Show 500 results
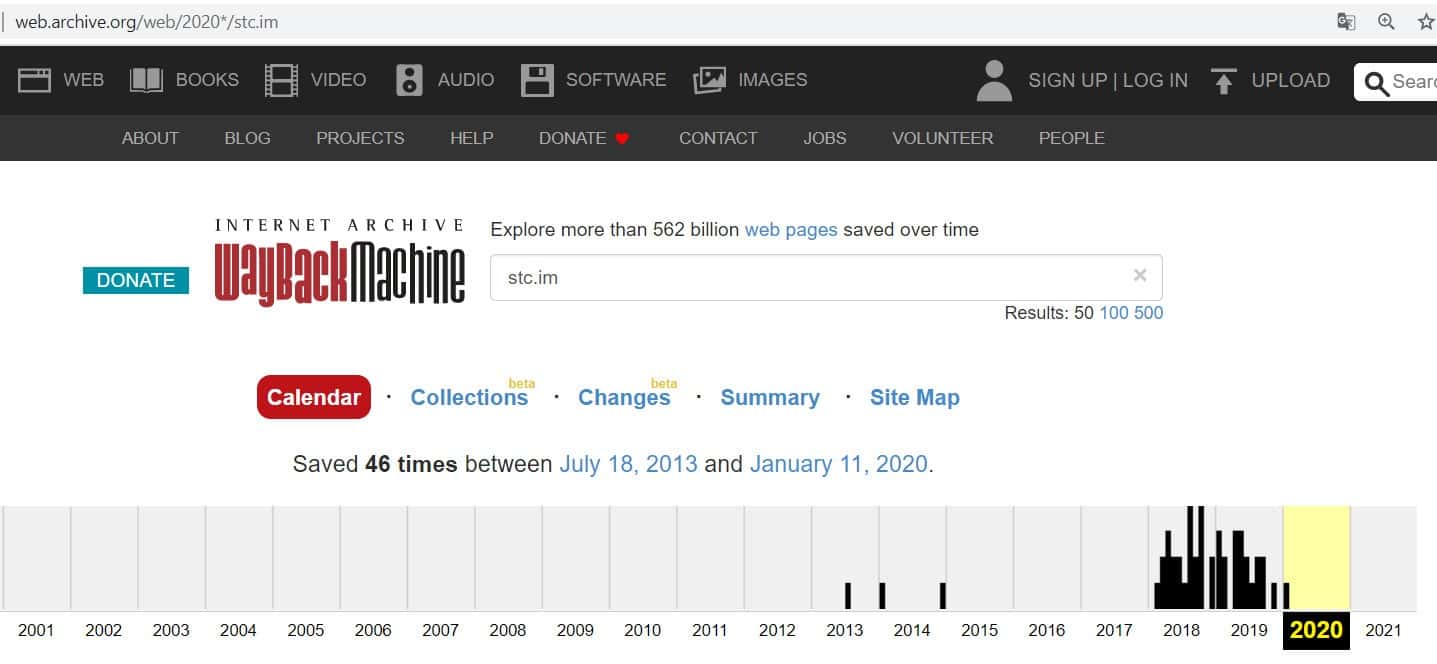The height and width of the screenshot is (664, 1437). (1148, 313)
